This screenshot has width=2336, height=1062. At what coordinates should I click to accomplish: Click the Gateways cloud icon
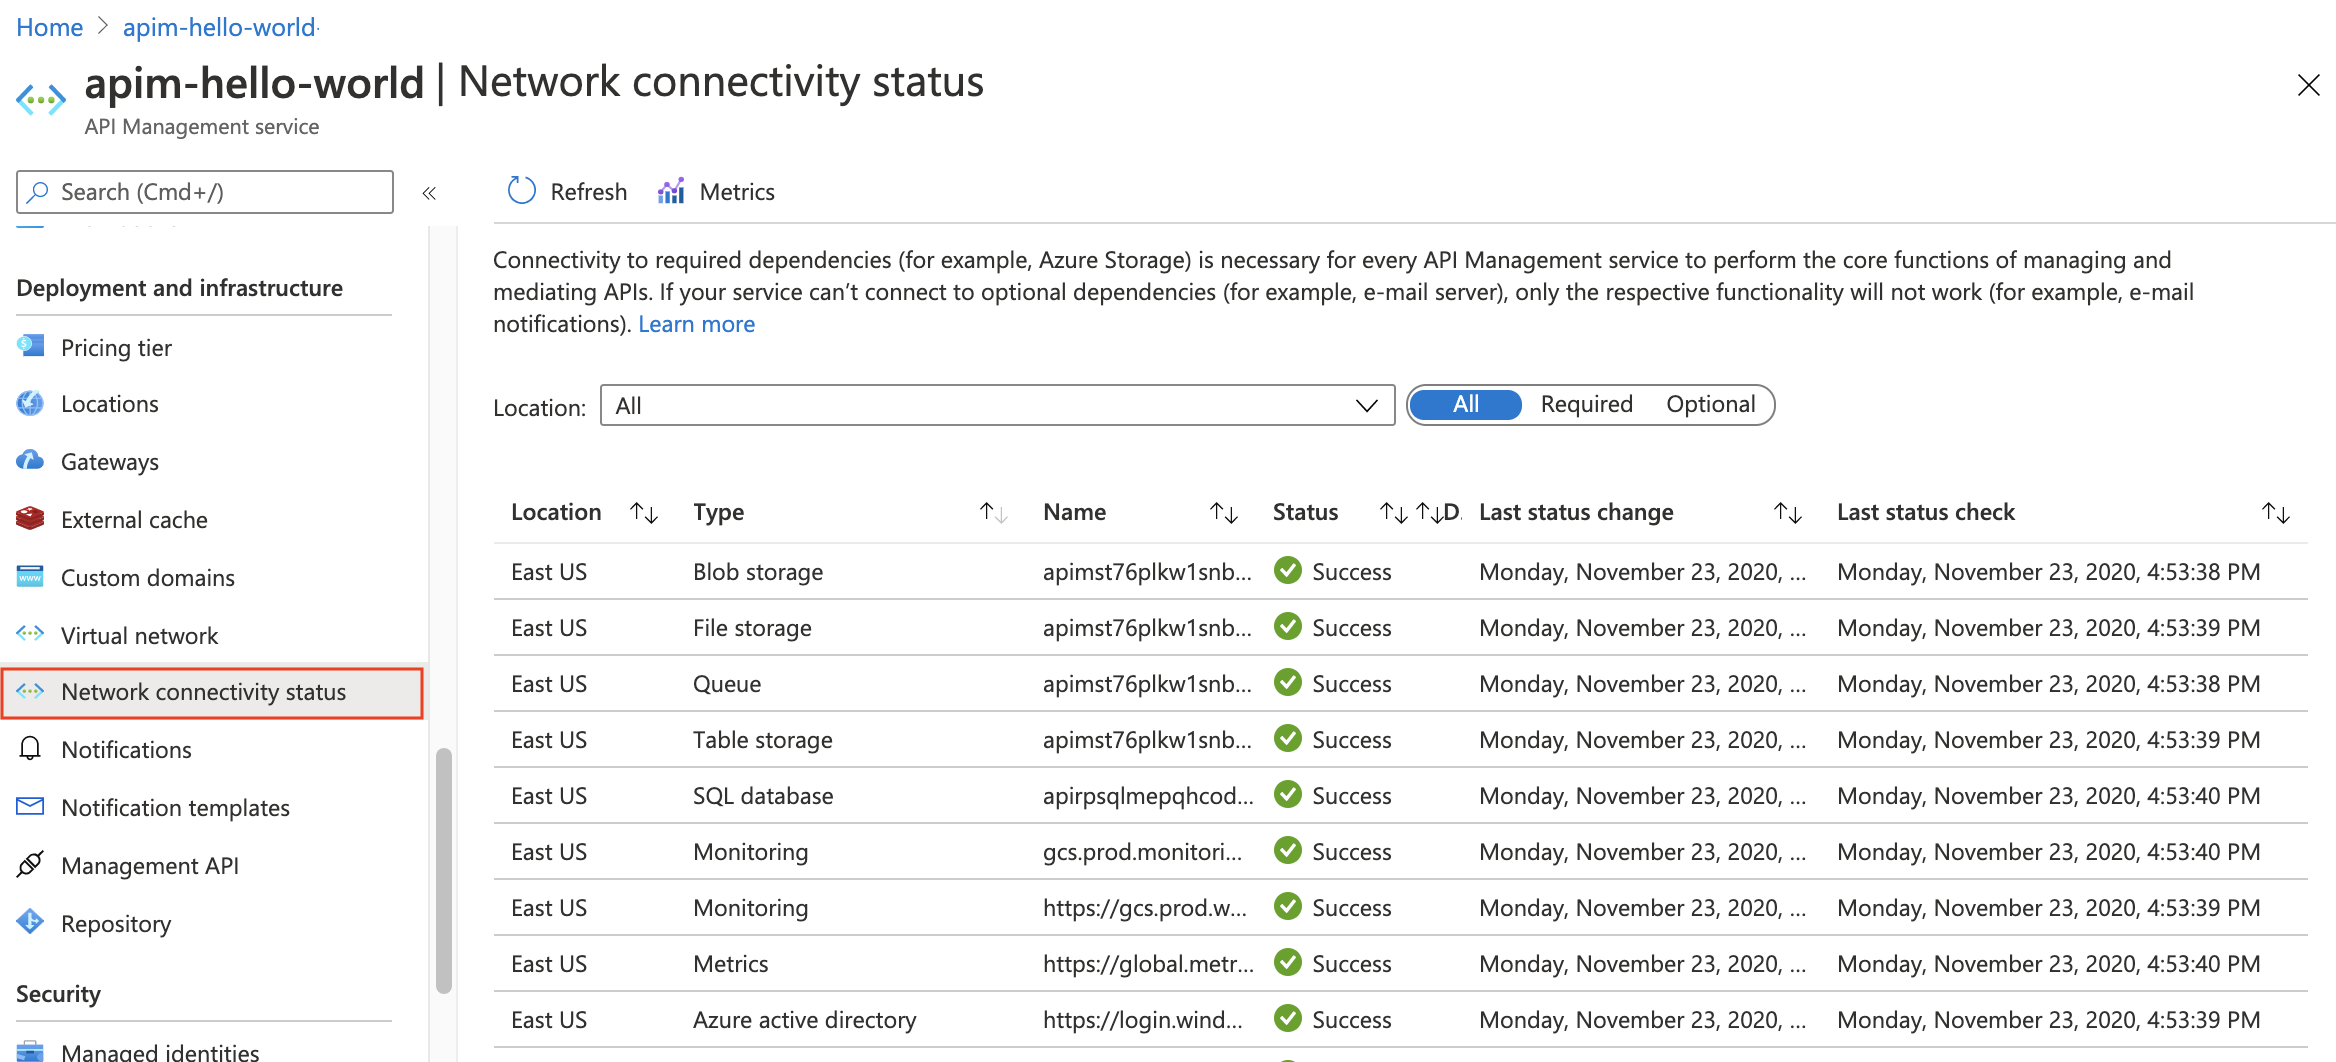click(30, 461)
